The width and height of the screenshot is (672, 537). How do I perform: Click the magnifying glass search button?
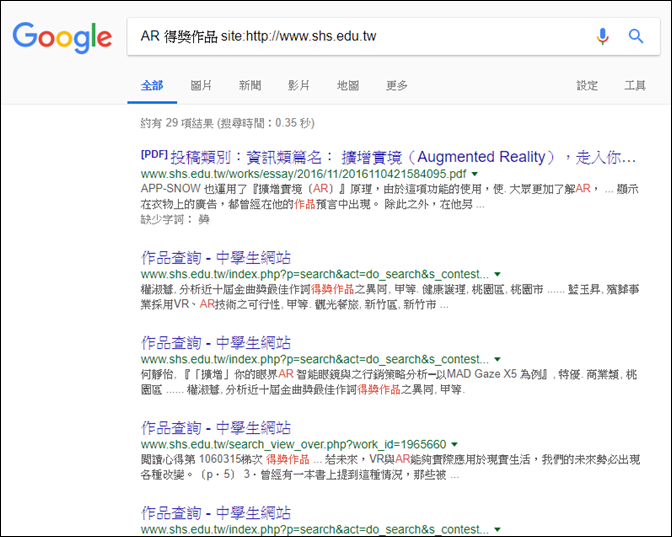click(636, 36)
